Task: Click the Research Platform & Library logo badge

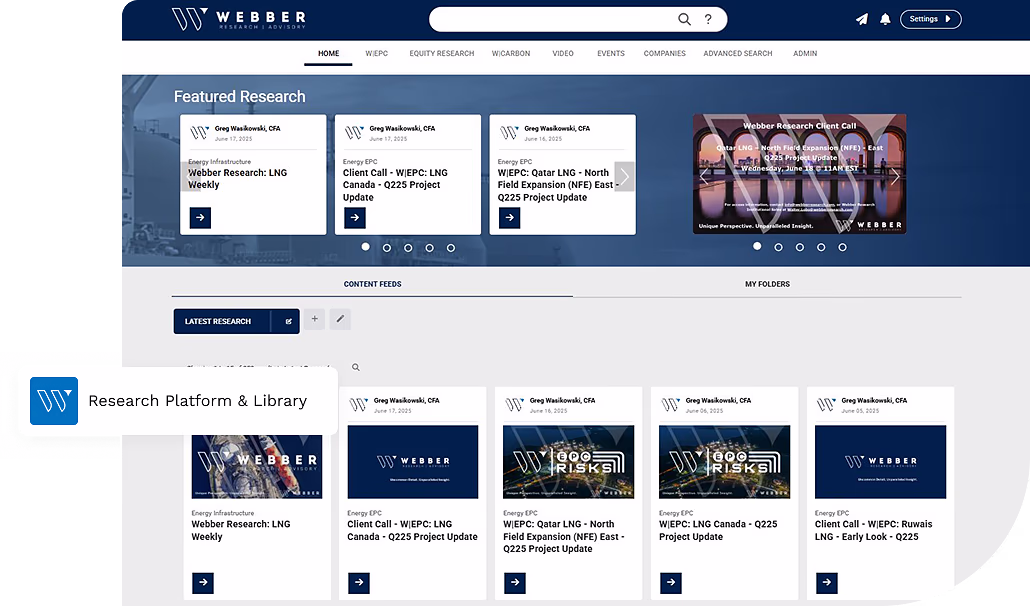Action: coord(54,400)
